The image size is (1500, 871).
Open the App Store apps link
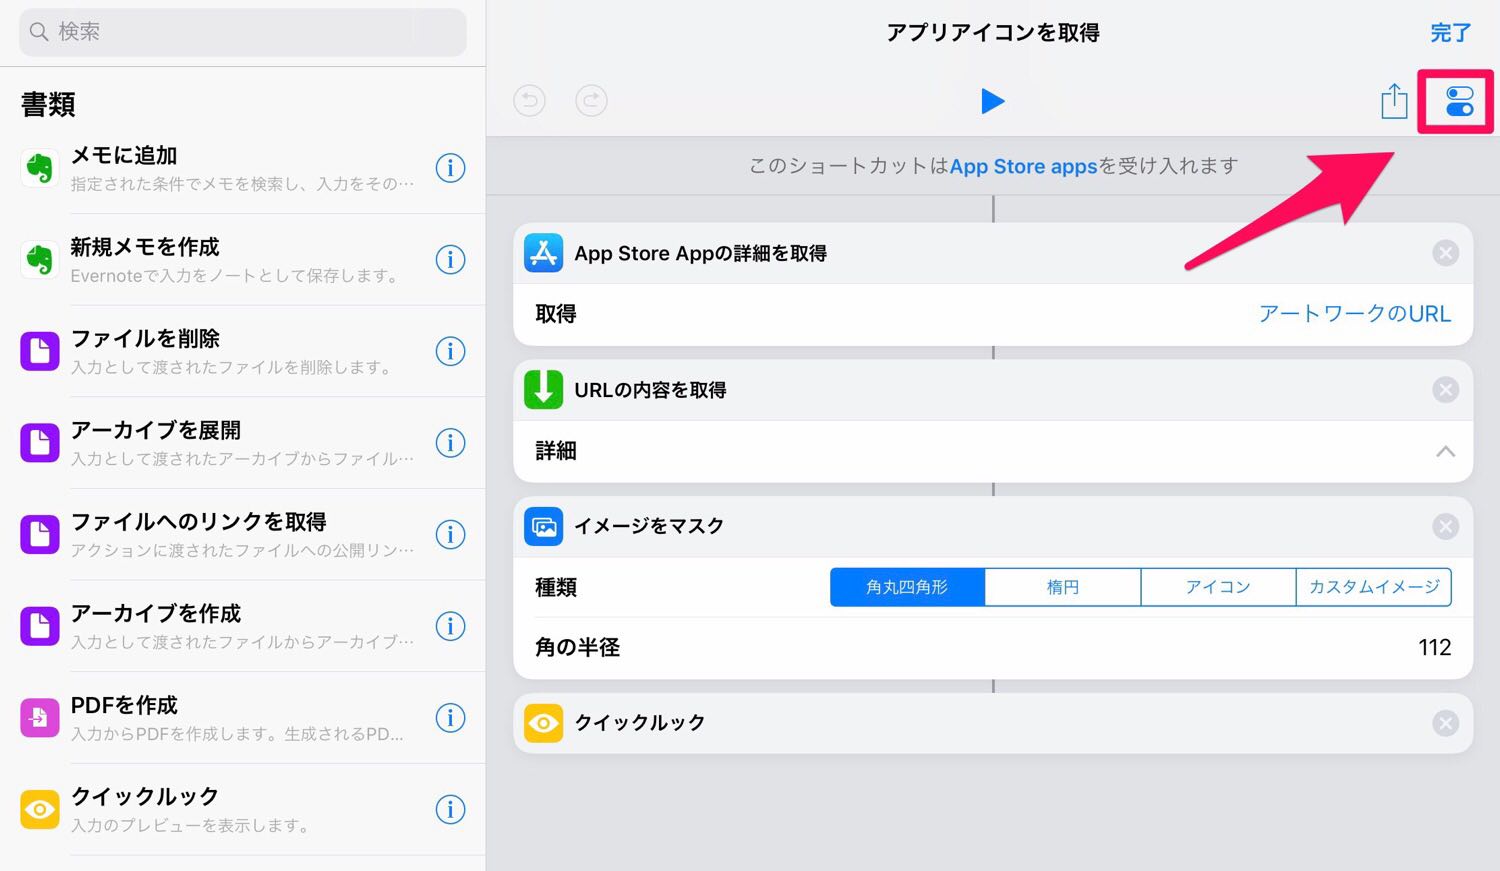click(x=1023, y=166)
